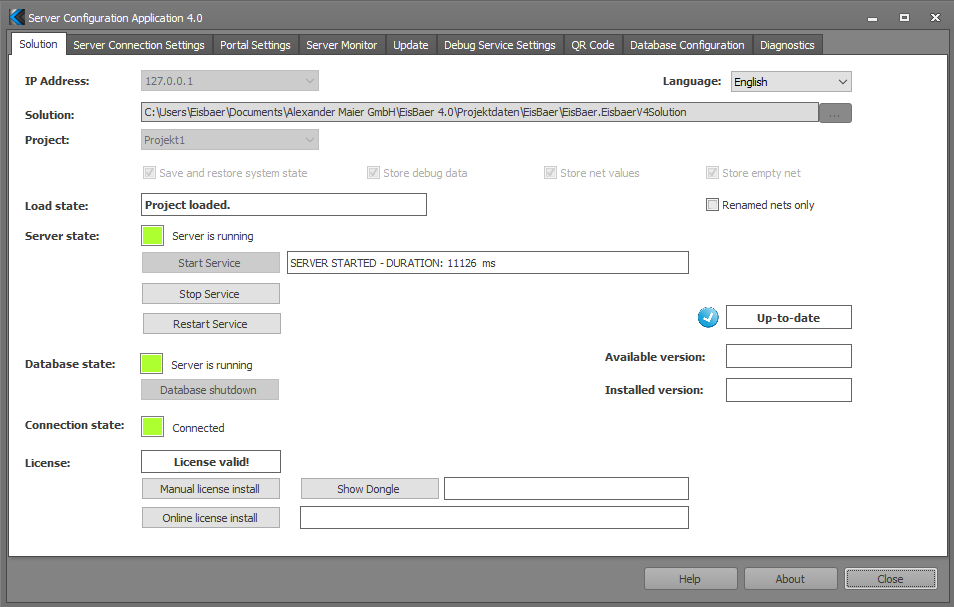Screen dimensions: 954x607
Task: Open the Language dropdown
Action: click(x=791, y=82)
